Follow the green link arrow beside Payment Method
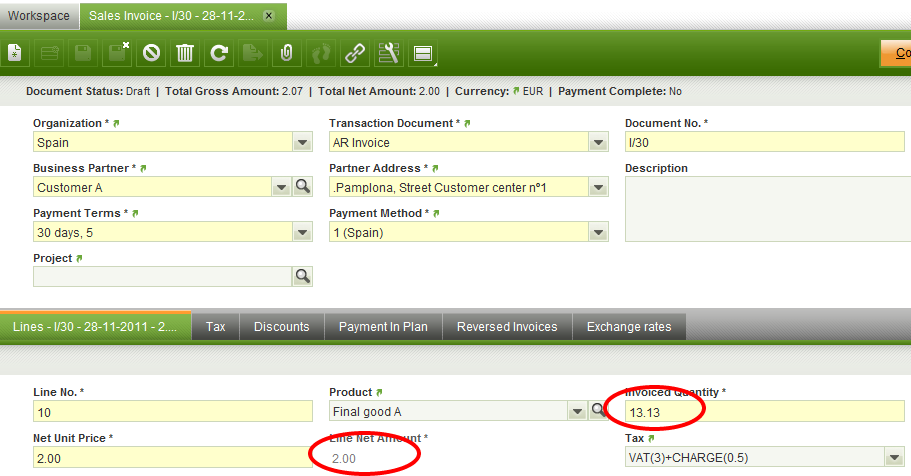The image size is (911, 476). [x=436, y=213]
